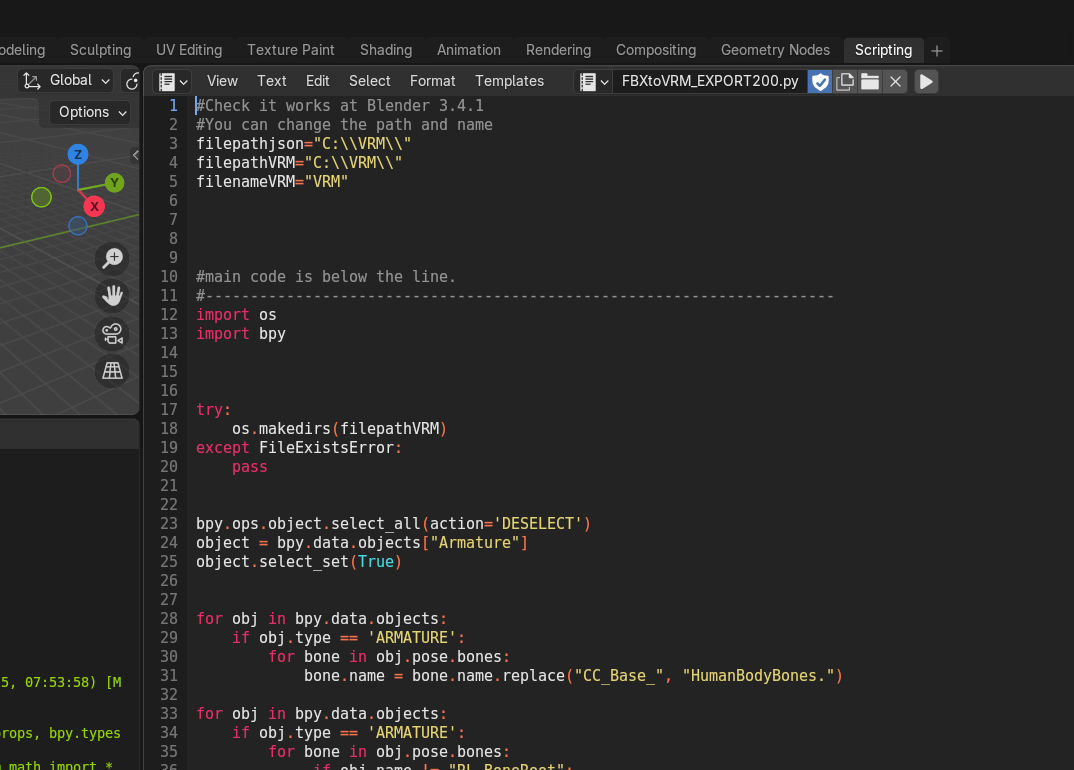Toggle the camera view icon

click(112, 334)
